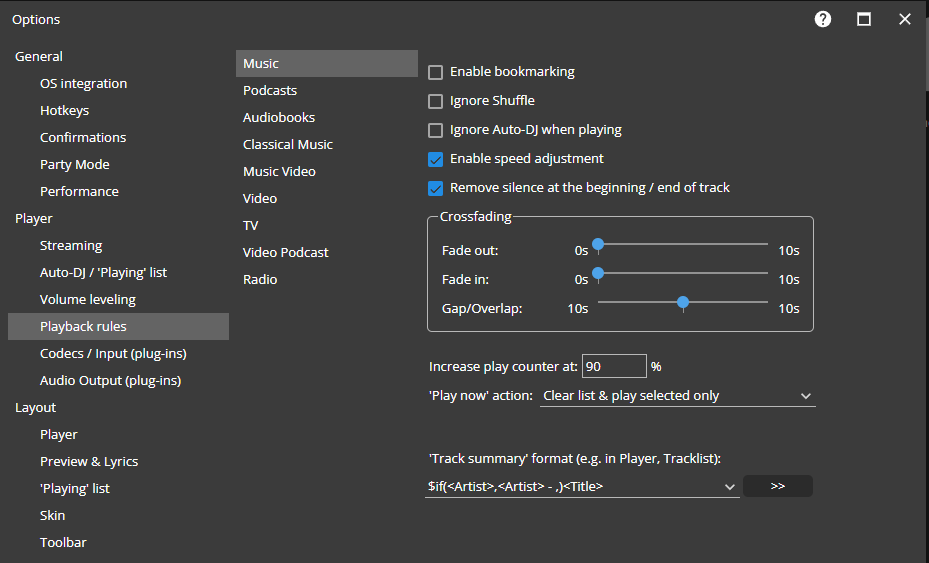
Task: Go to Hotkeys settings
Action: (x=65, y=110)
